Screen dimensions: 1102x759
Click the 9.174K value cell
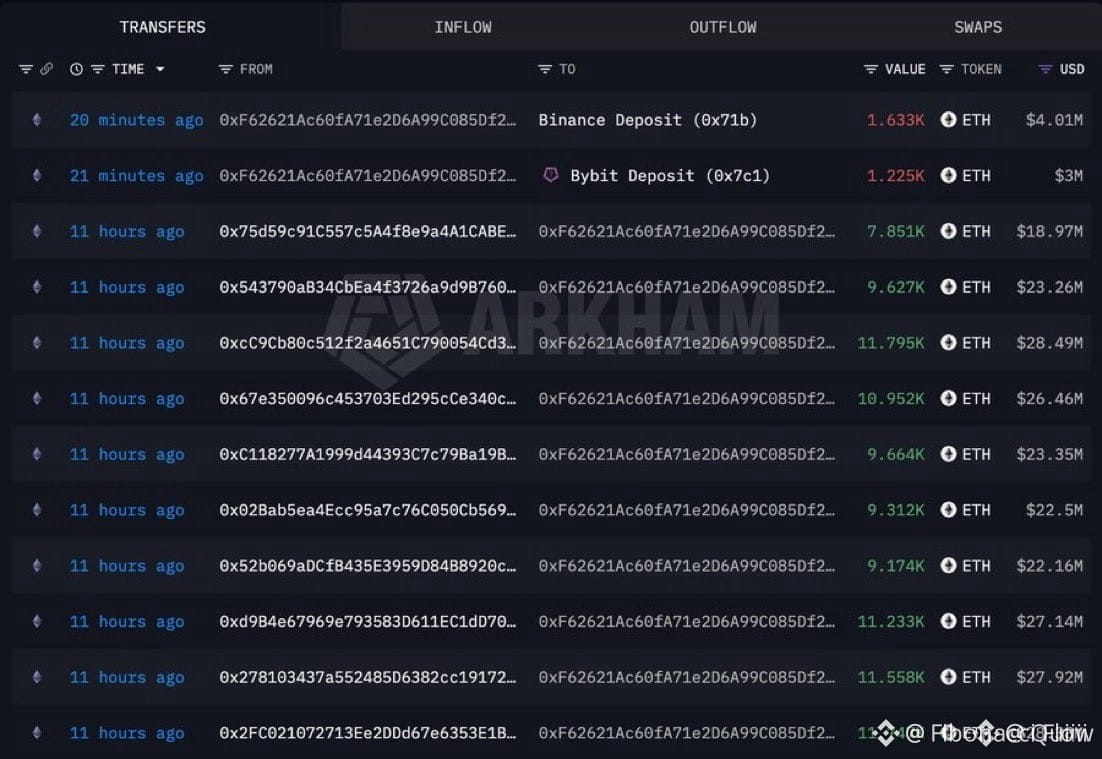tap(895, 566)
